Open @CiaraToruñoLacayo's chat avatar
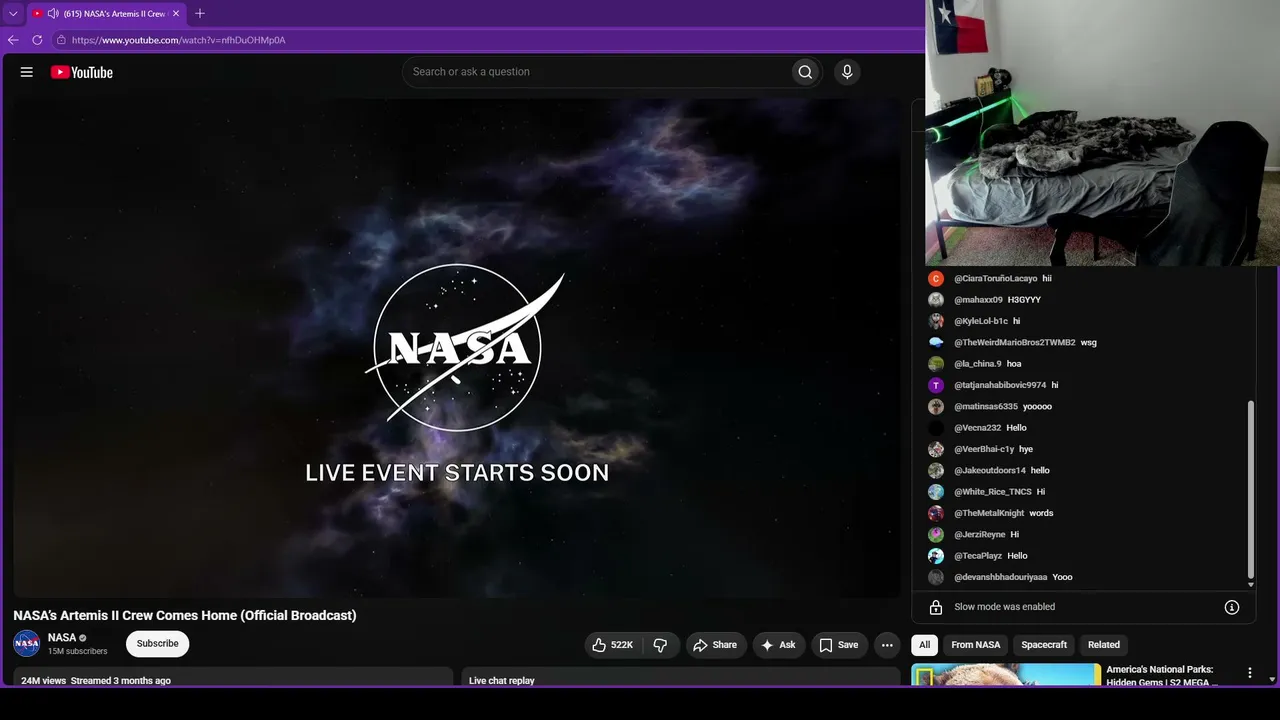The width and height of the screenshot is (1280, 720). (x=936, y=279)
